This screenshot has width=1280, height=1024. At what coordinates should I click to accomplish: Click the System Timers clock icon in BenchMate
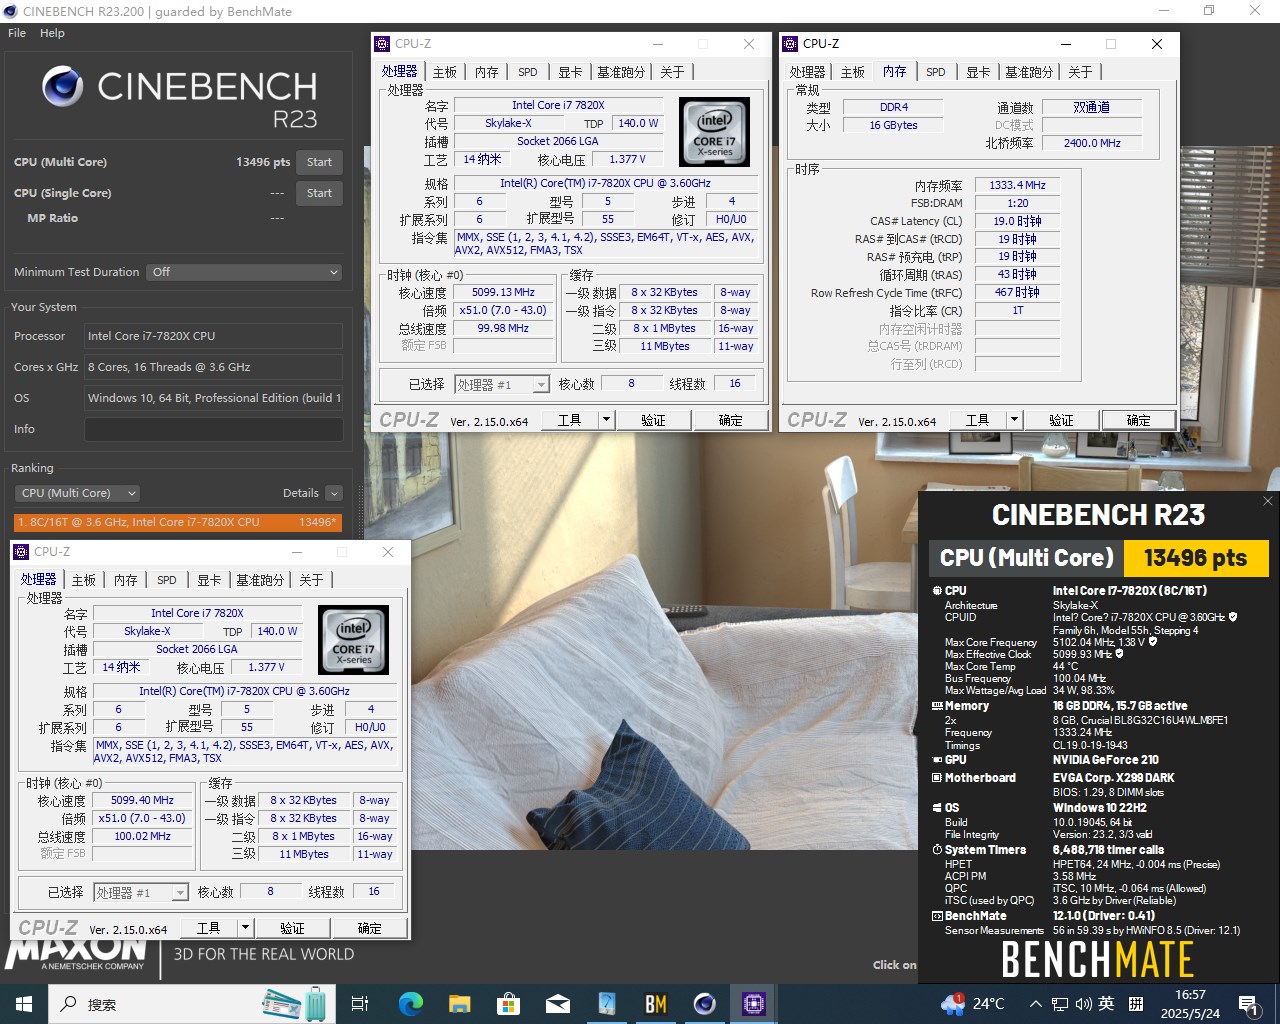click(937, 850)
